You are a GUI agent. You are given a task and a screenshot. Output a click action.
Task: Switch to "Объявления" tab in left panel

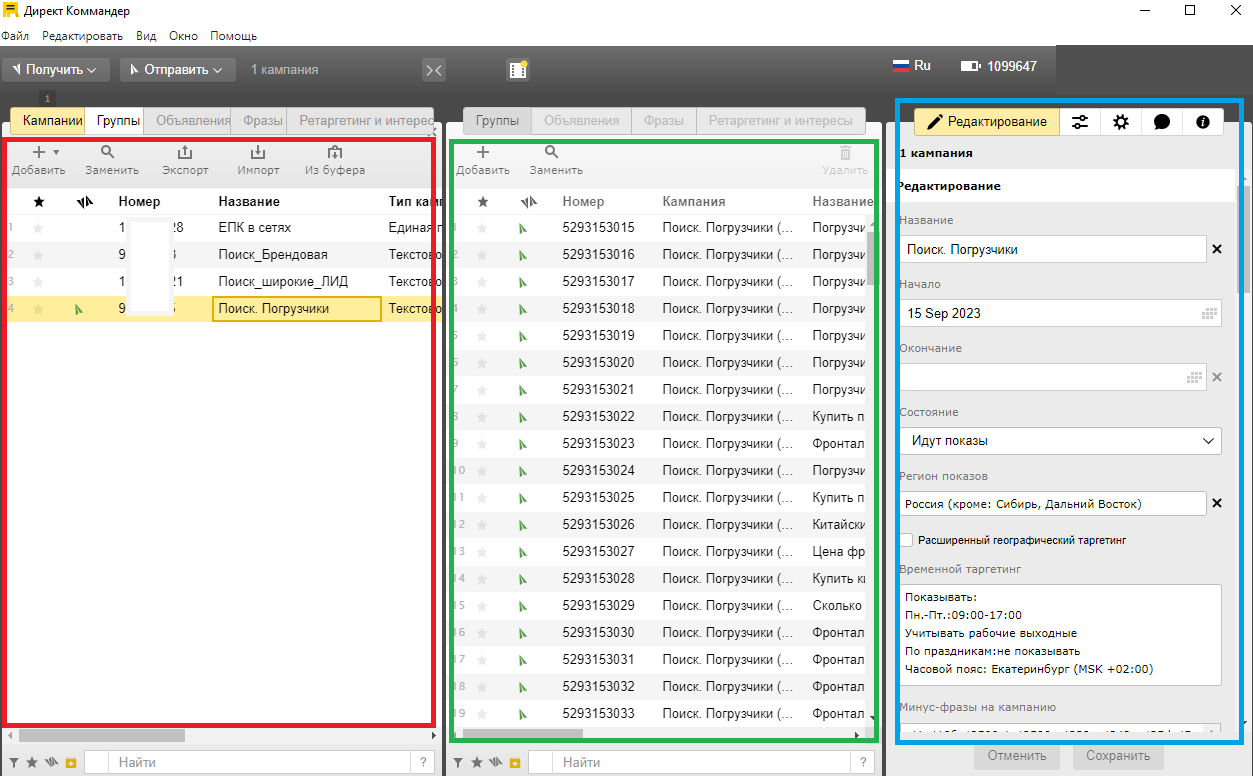tap(193, 121)
